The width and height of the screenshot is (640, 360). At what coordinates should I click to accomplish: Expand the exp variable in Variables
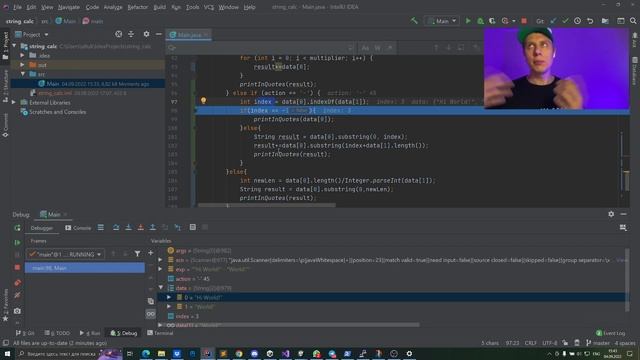click(160, 269)
